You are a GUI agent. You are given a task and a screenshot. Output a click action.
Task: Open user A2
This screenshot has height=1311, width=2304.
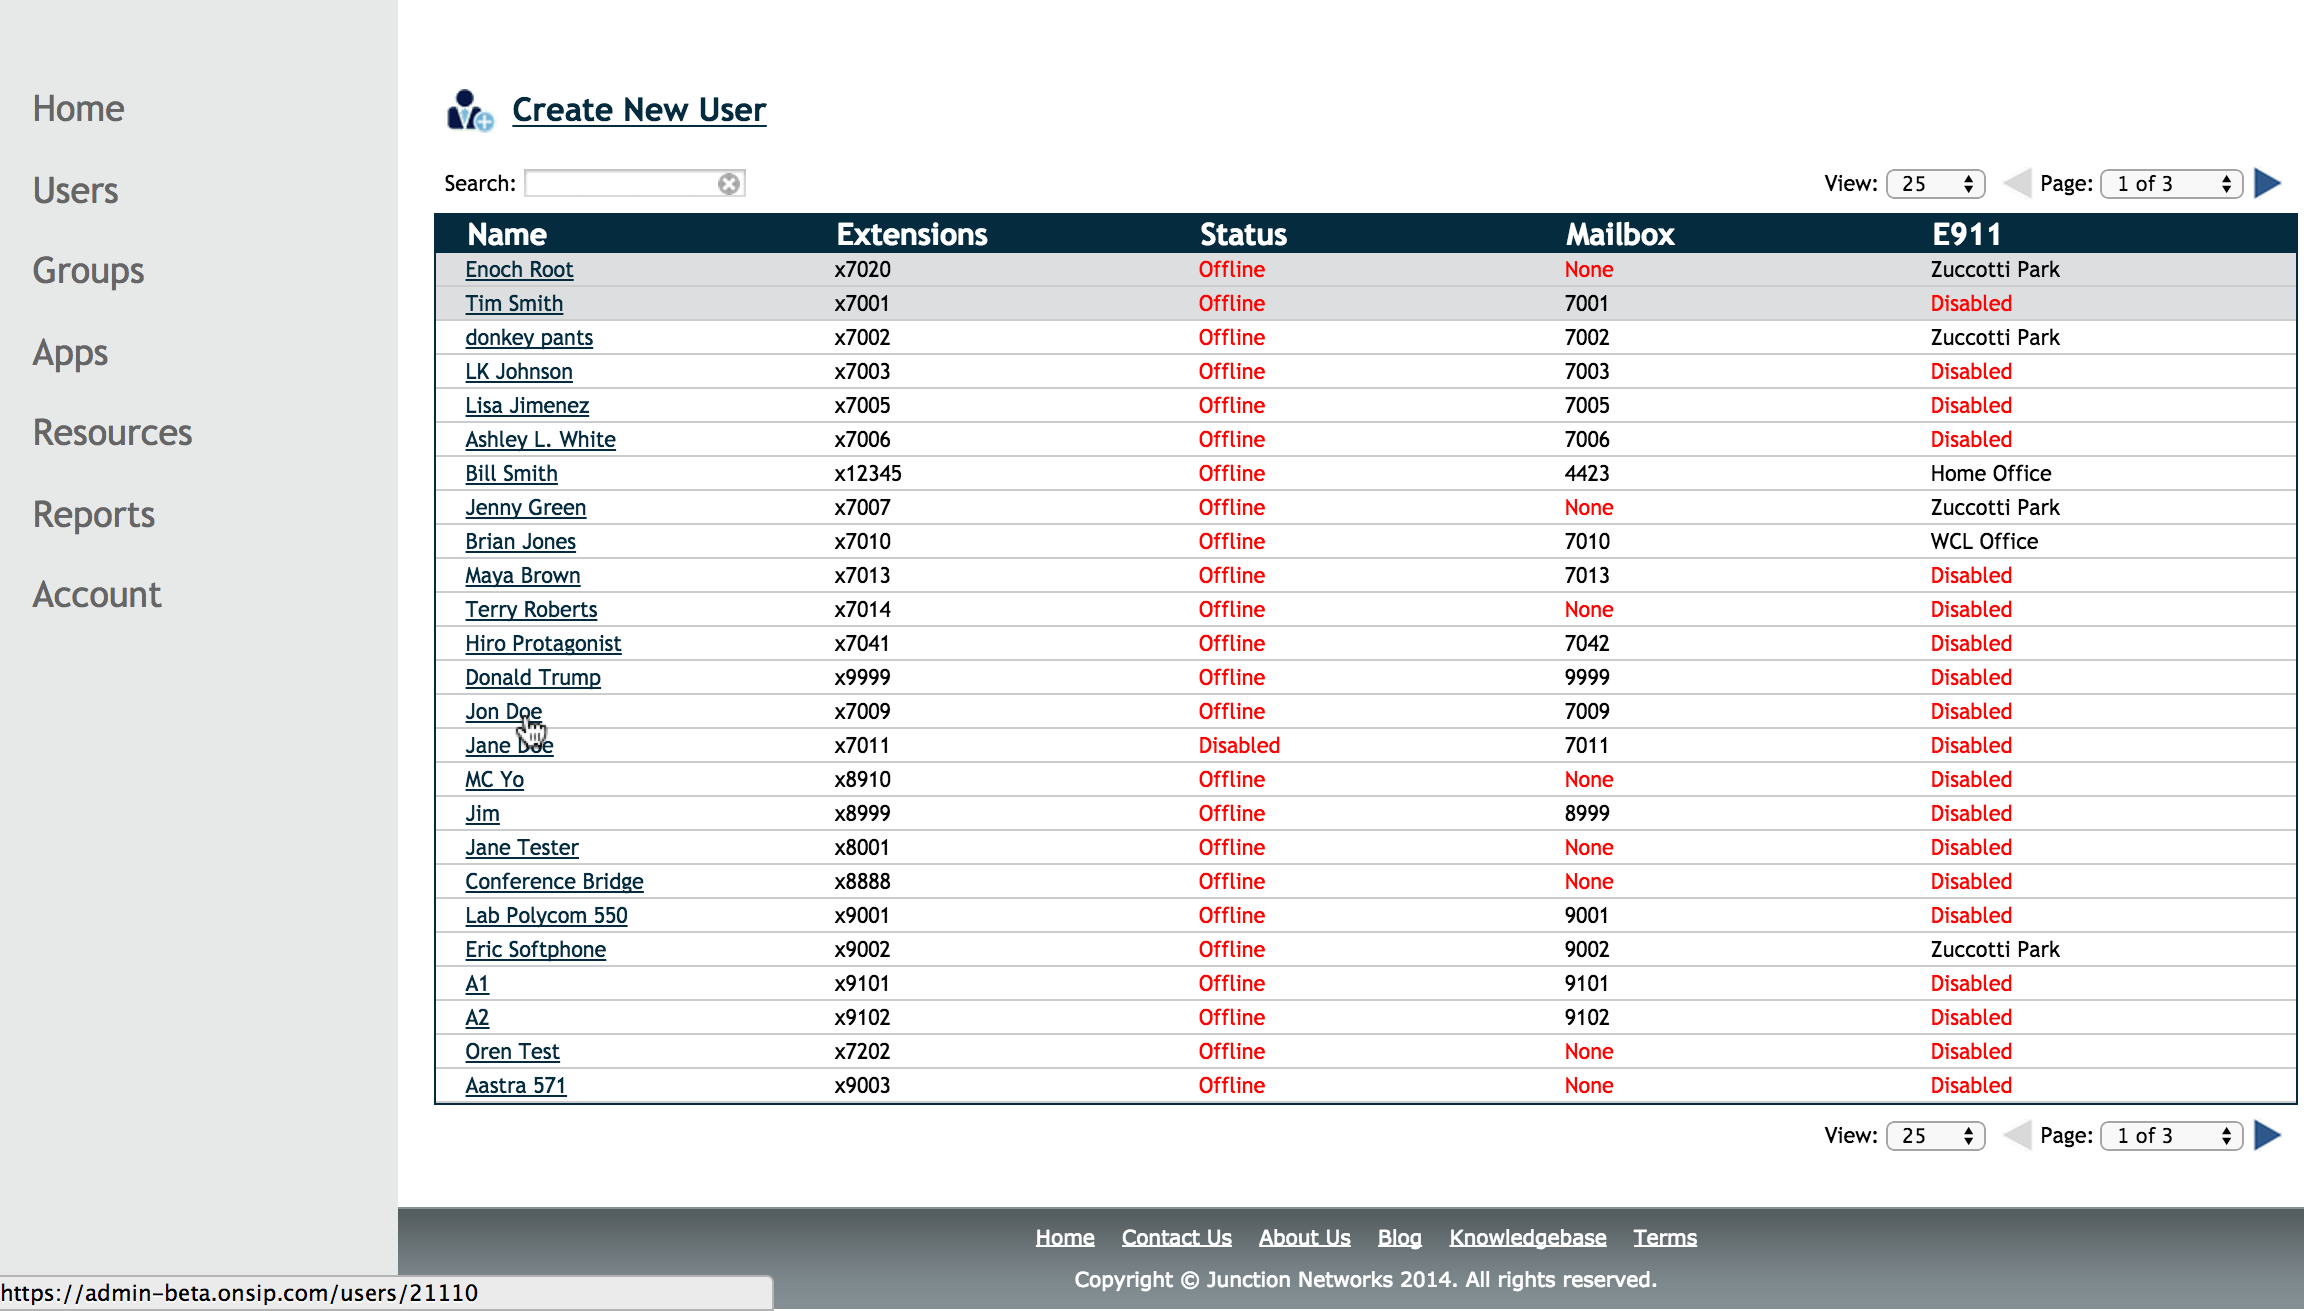click(477, 1018)
